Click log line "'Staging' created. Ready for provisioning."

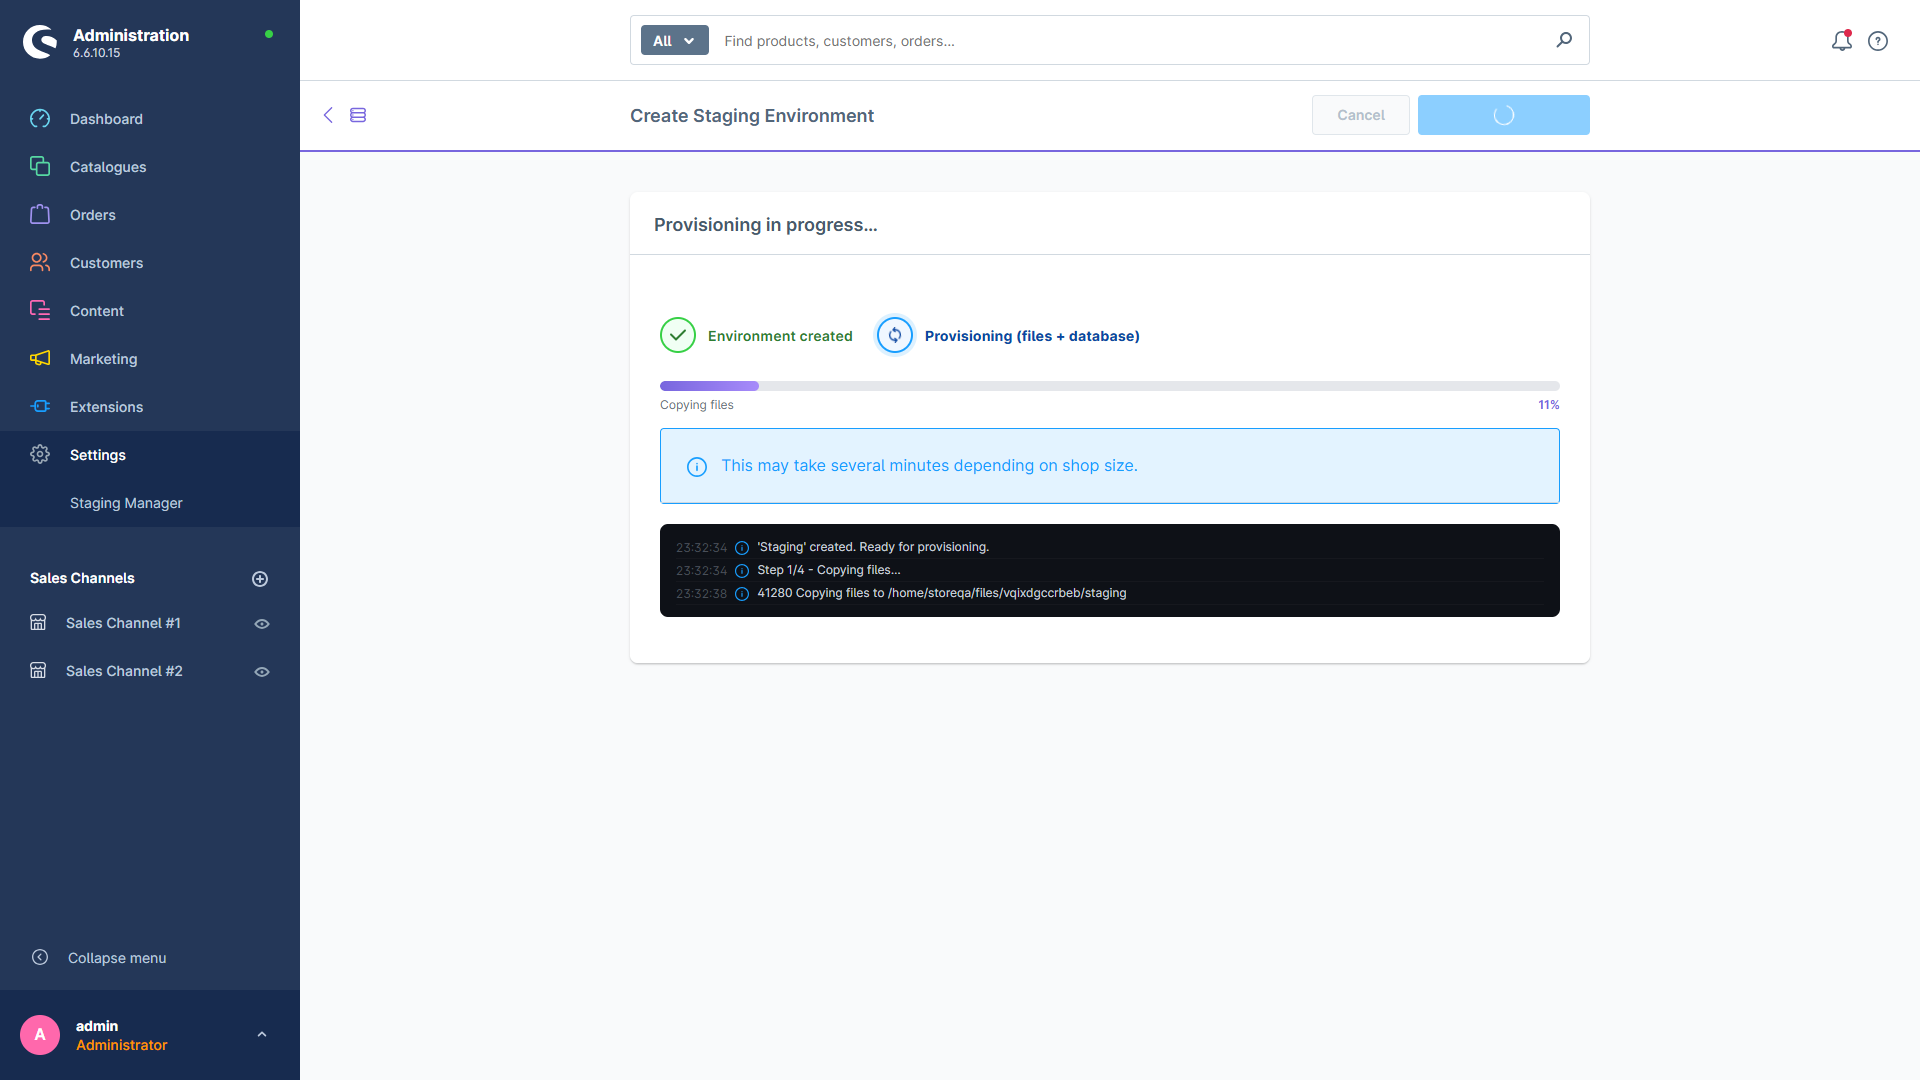pyautogui.click(x=873, y=547)
